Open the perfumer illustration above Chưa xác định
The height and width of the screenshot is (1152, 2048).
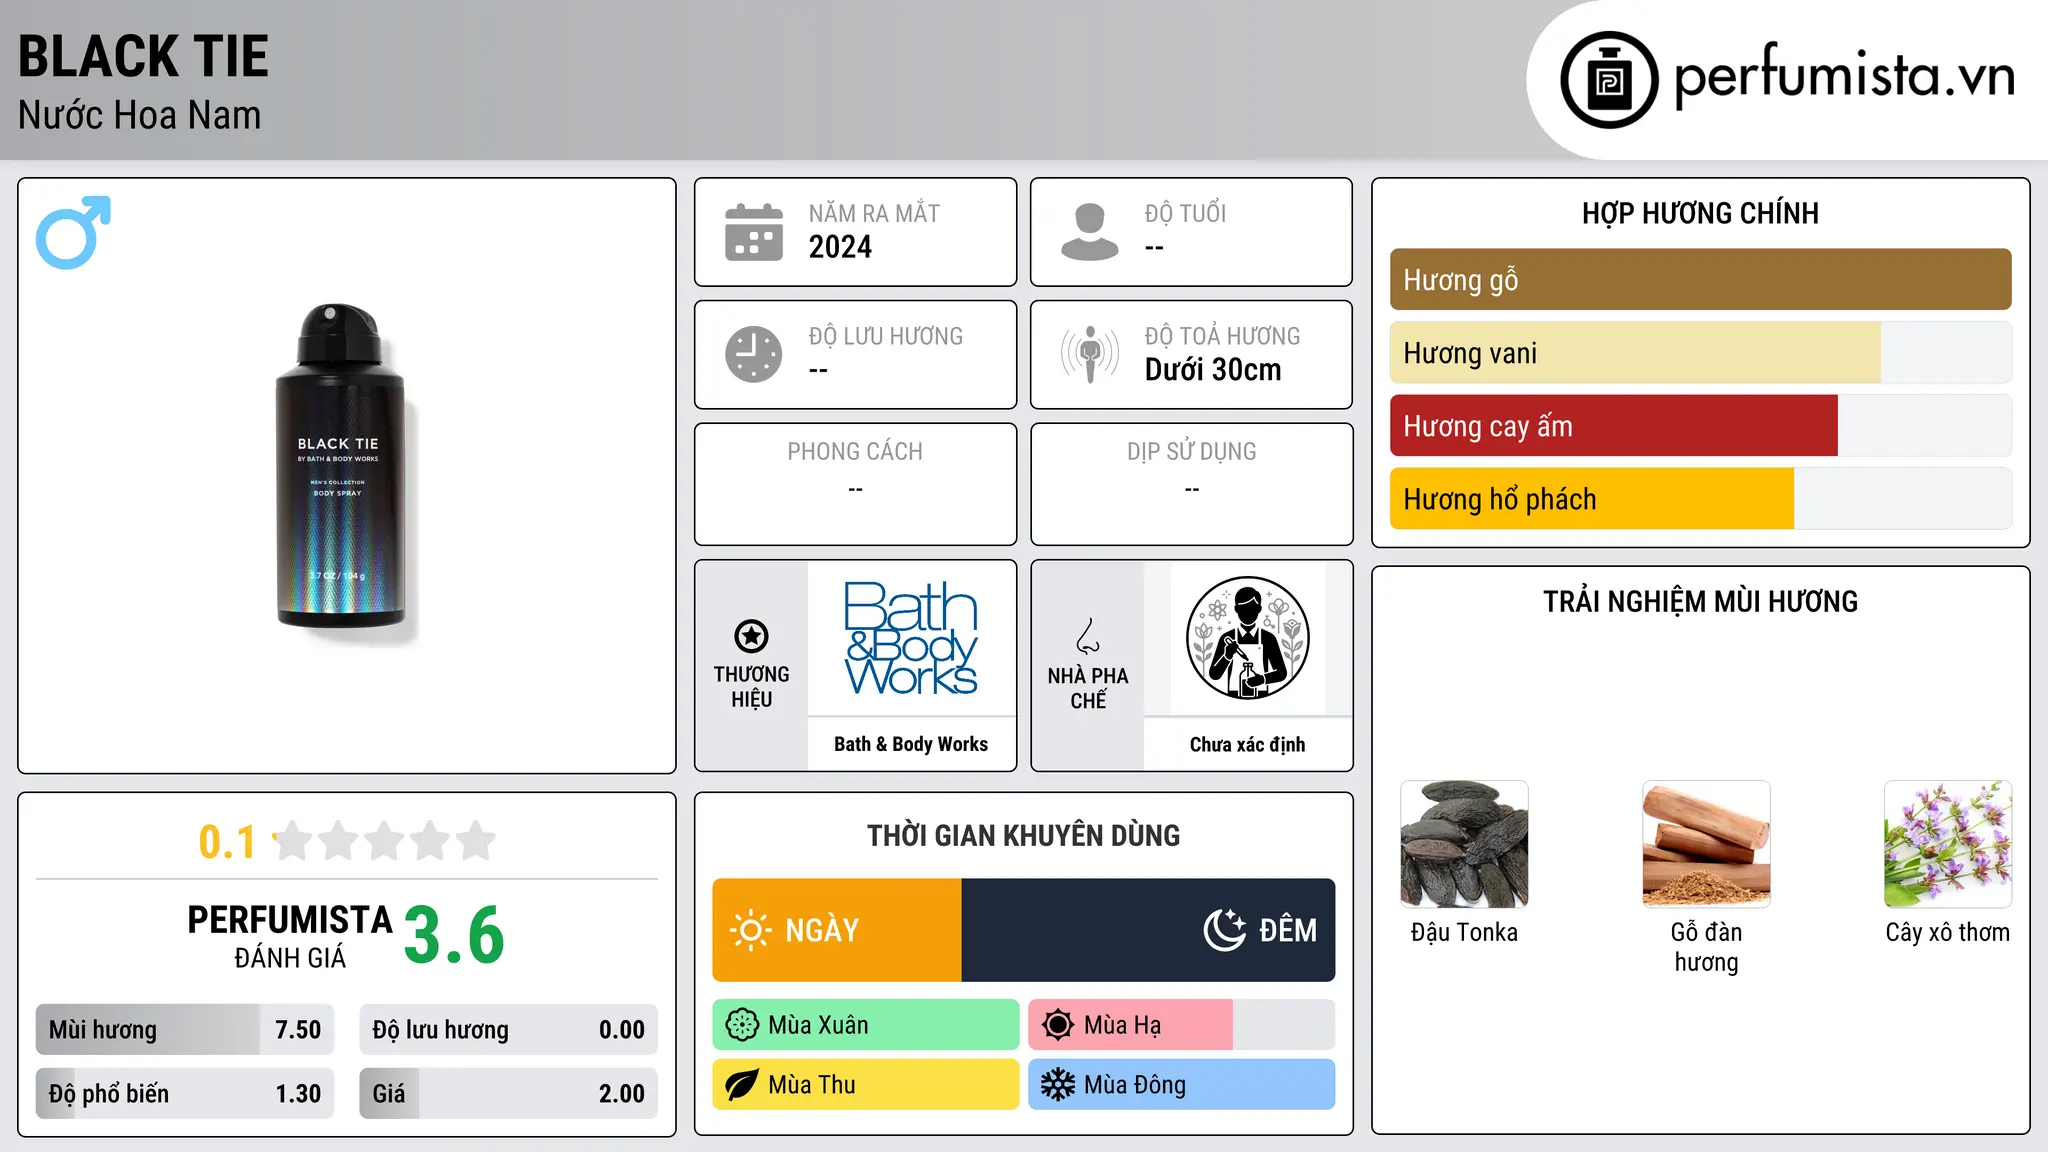click(1247, 638)
